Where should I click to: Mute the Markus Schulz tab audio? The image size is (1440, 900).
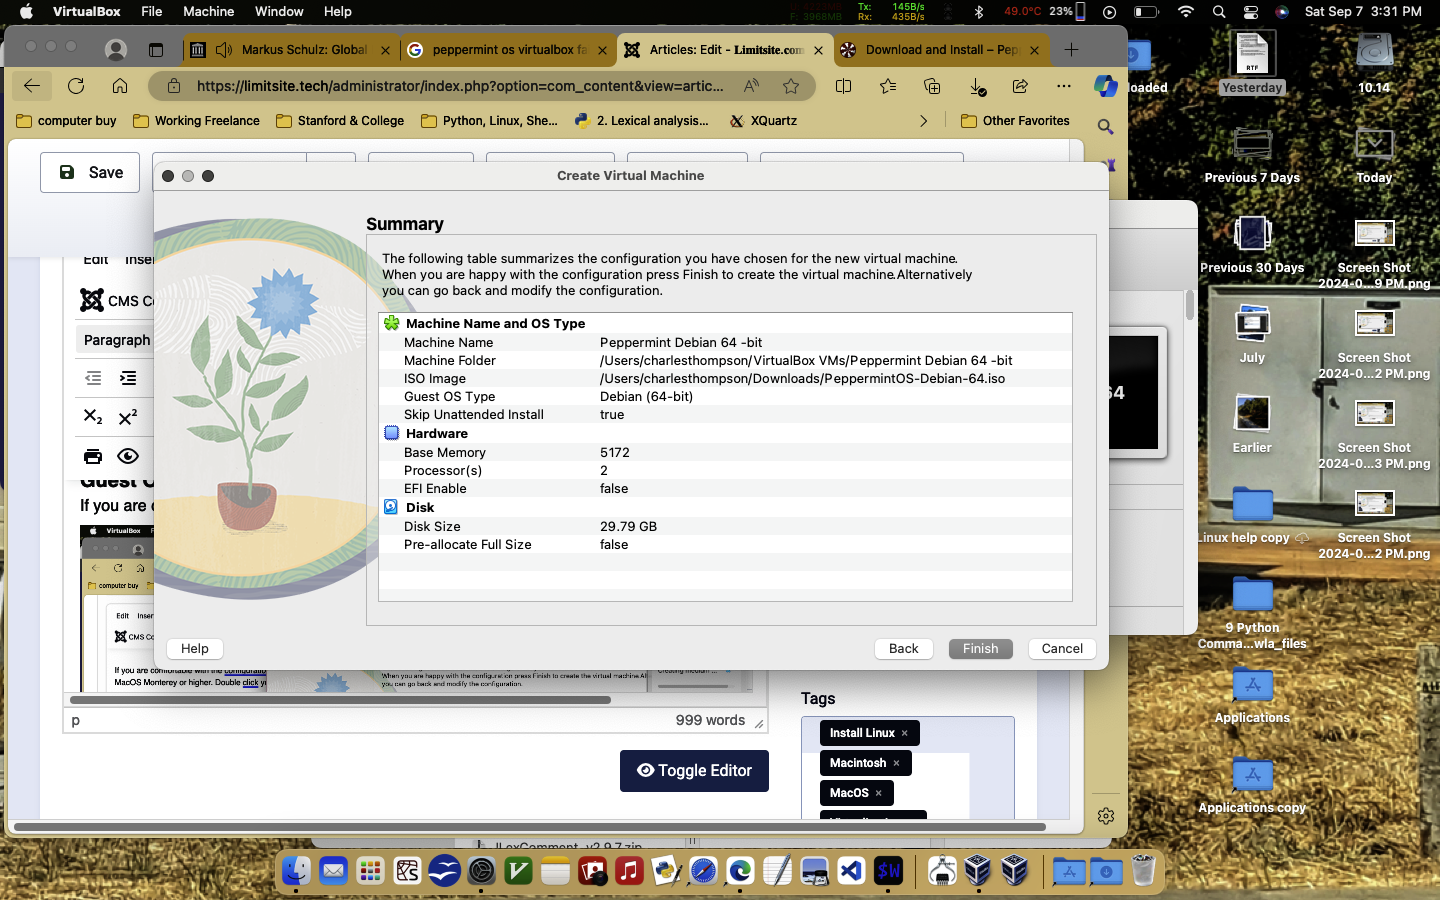point(224,50)
